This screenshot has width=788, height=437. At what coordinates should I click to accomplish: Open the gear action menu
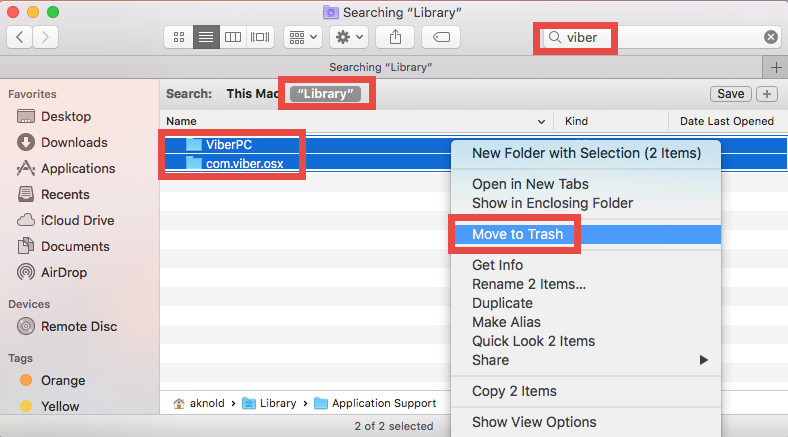click(349, 37)
